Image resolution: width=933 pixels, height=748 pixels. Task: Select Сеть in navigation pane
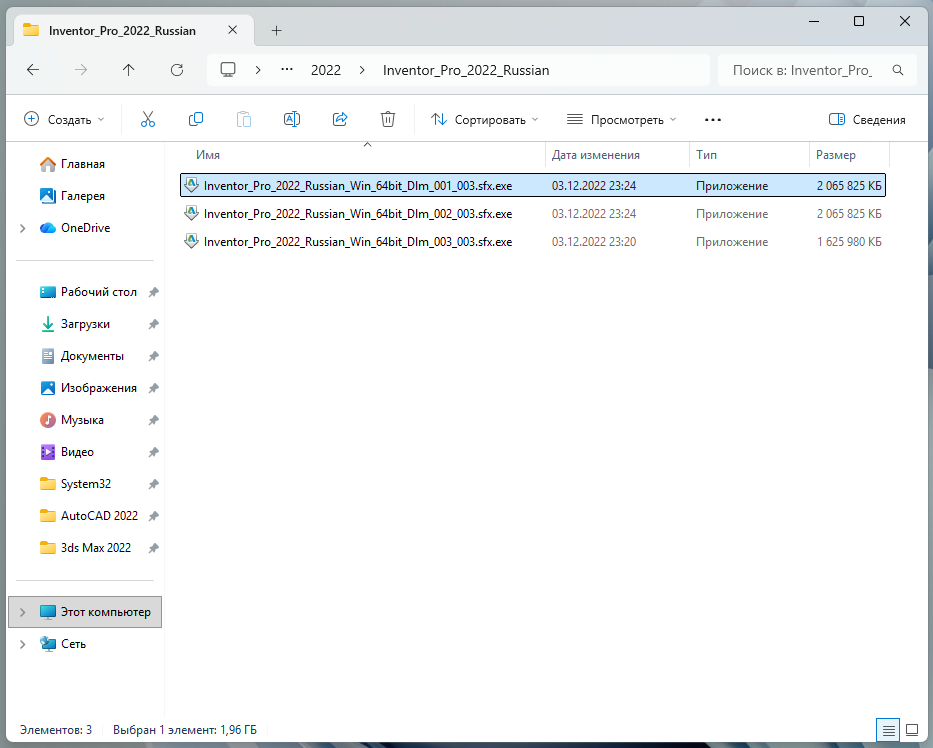(x=73, y=644)
